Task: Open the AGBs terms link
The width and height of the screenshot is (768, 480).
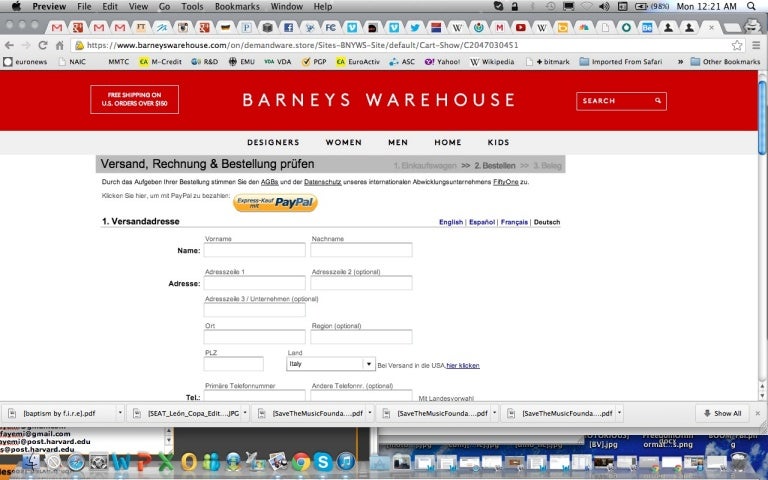Action: pyautogui.click(x=269, y=182)
